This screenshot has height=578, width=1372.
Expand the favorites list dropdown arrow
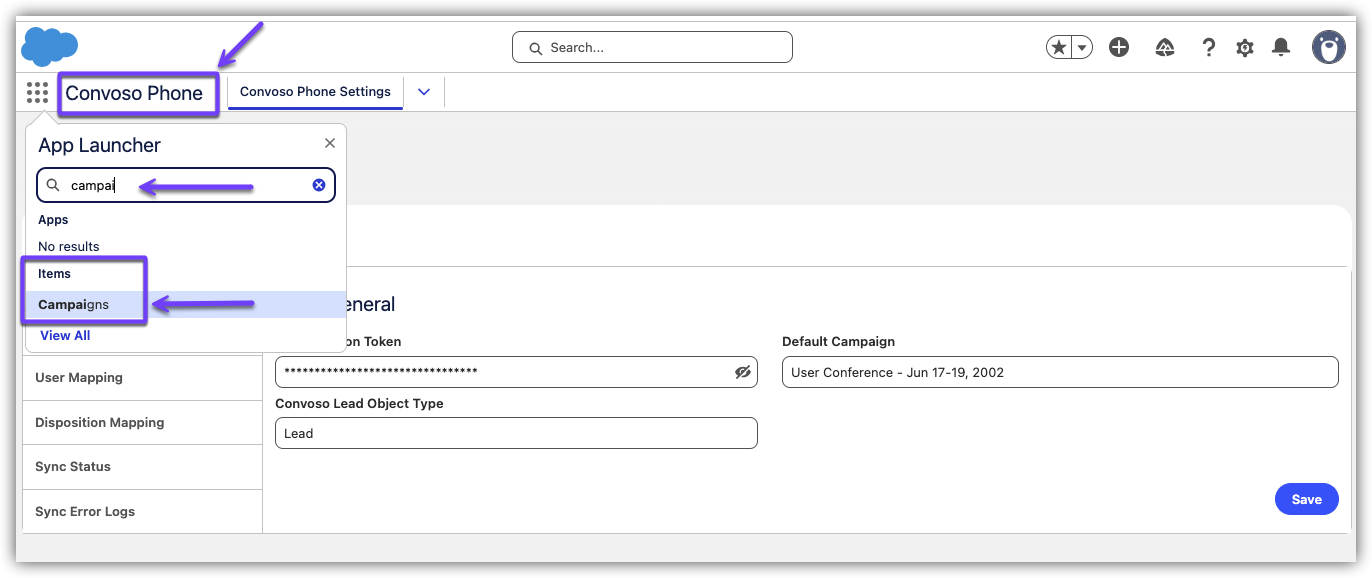pyautogui.click(x=1082, y=47)
